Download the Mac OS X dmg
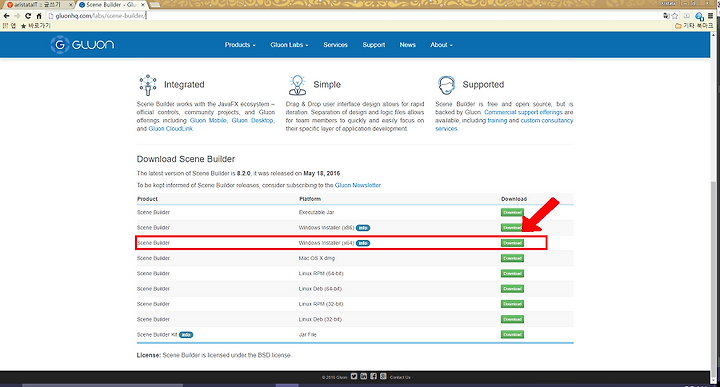 tap(512, 258)
